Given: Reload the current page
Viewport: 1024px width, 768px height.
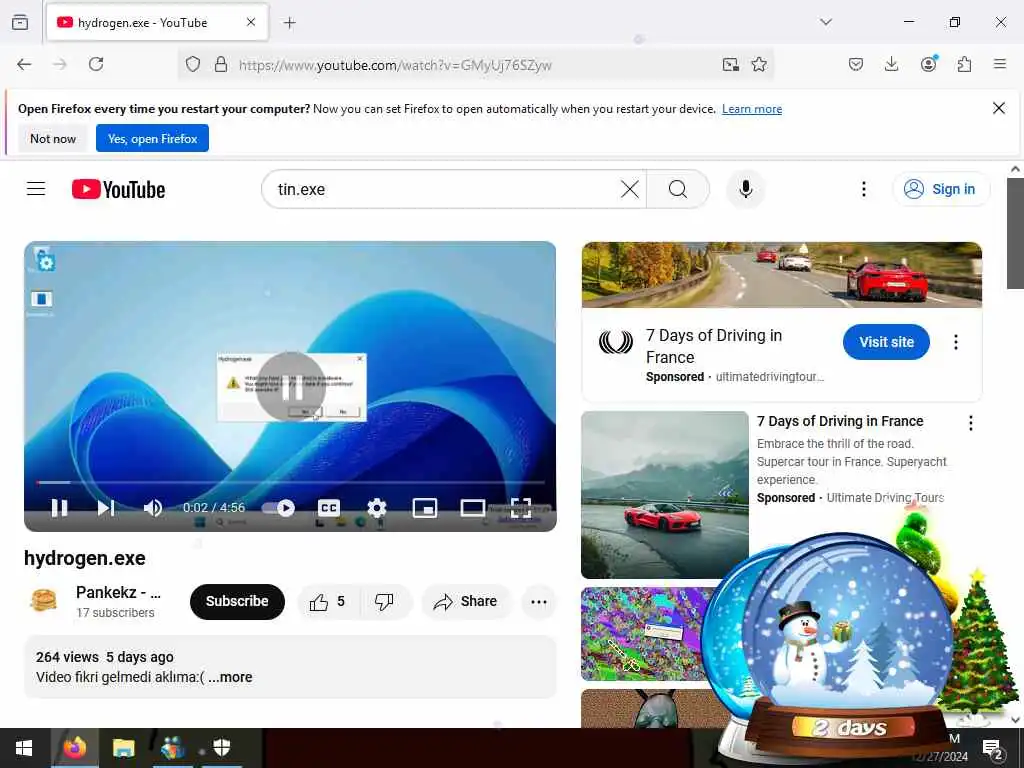Looking at the screenshot, I should 96,64.
